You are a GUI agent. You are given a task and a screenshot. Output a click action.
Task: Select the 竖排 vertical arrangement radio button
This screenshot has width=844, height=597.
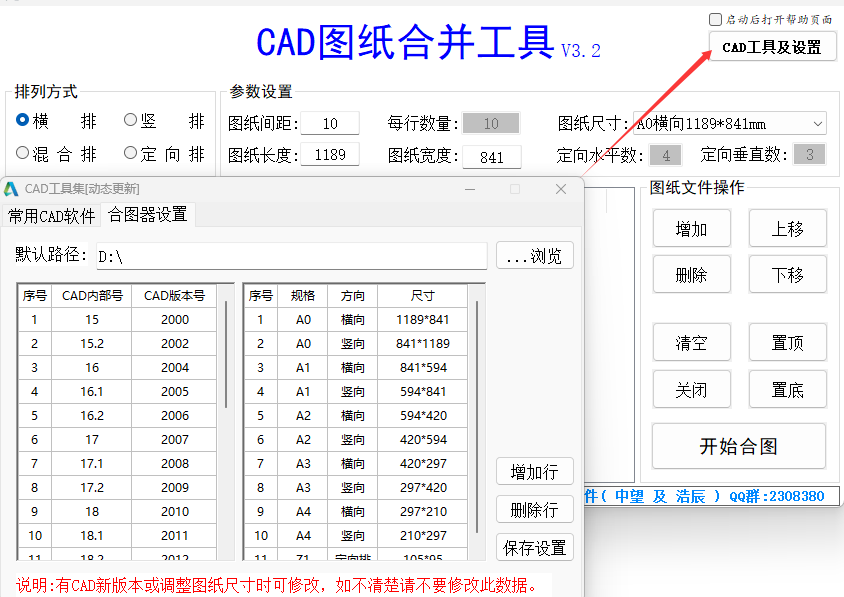131,120
